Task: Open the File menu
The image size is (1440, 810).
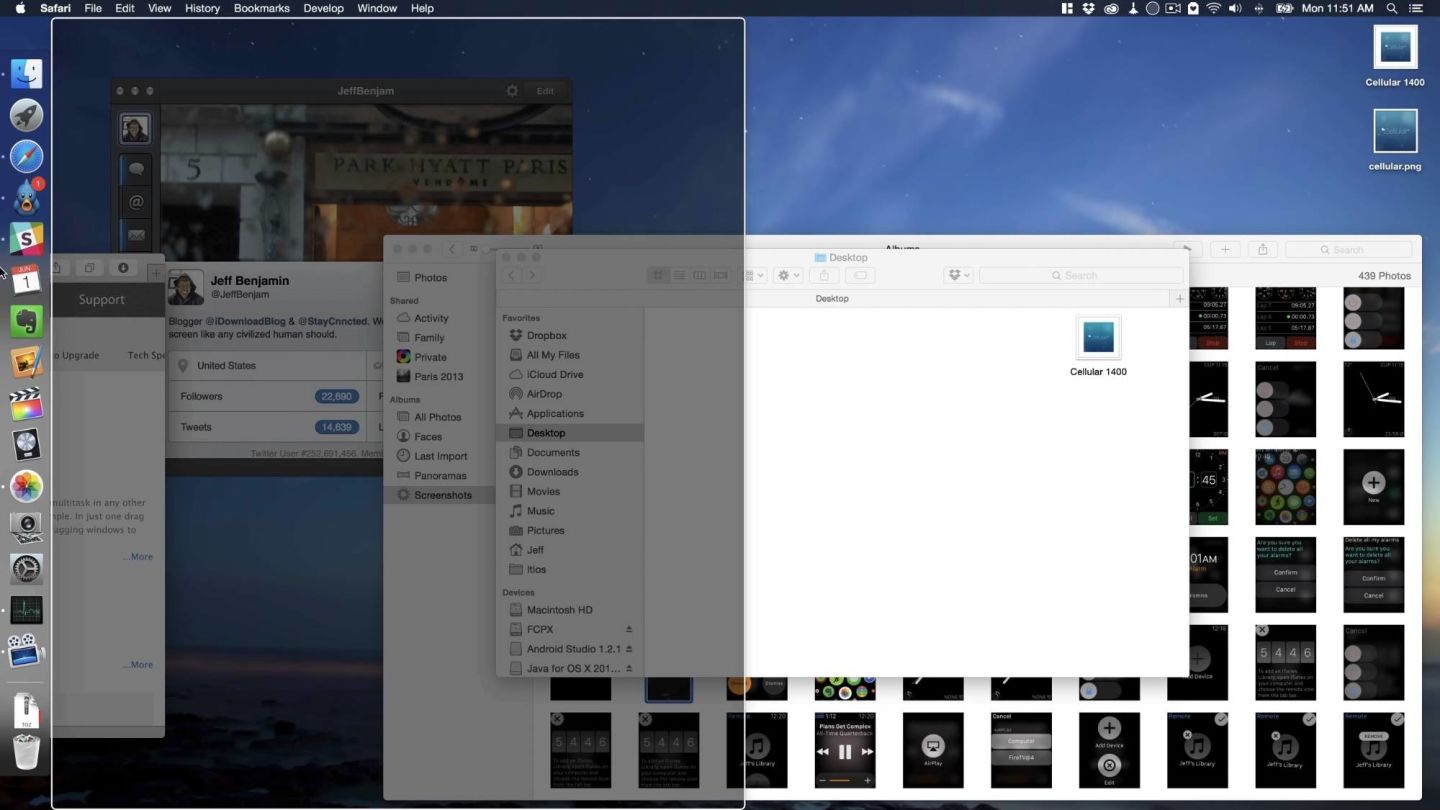Action: pyautogui.click(x=93, y=8)
